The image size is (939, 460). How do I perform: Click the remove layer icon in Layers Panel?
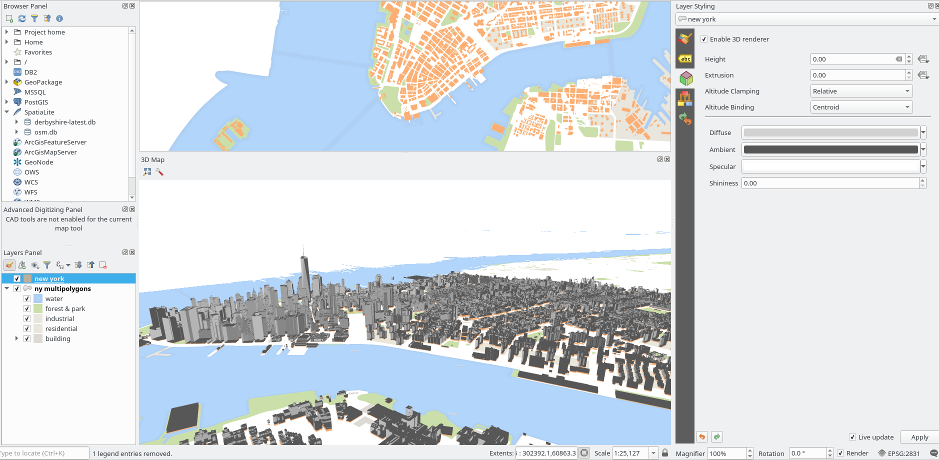click(103, 265)
